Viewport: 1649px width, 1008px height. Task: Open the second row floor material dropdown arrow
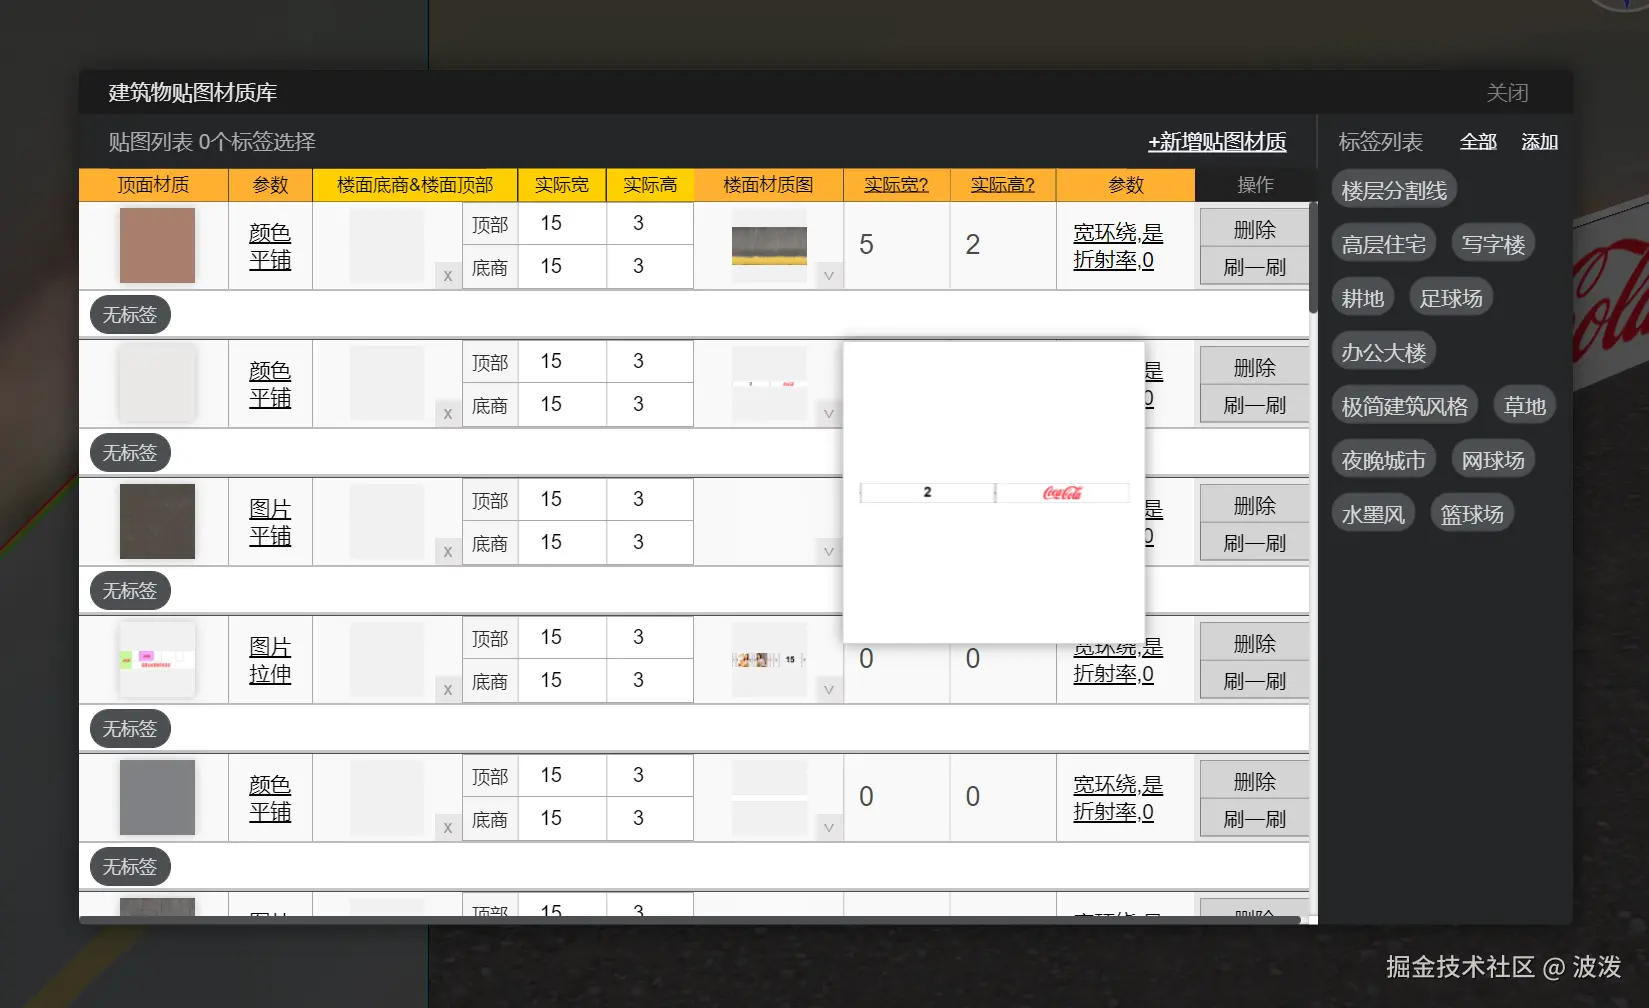pyautogui.click(x=828, y=413)
